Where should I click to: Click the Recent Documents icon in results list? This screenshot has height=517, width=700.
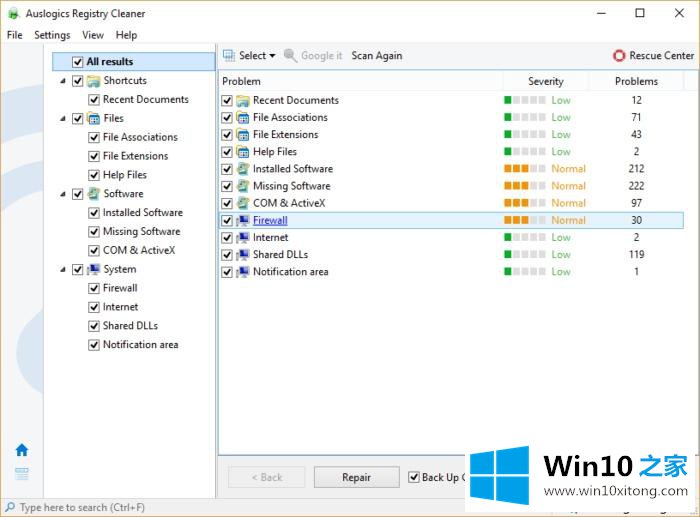click(242, 100)
